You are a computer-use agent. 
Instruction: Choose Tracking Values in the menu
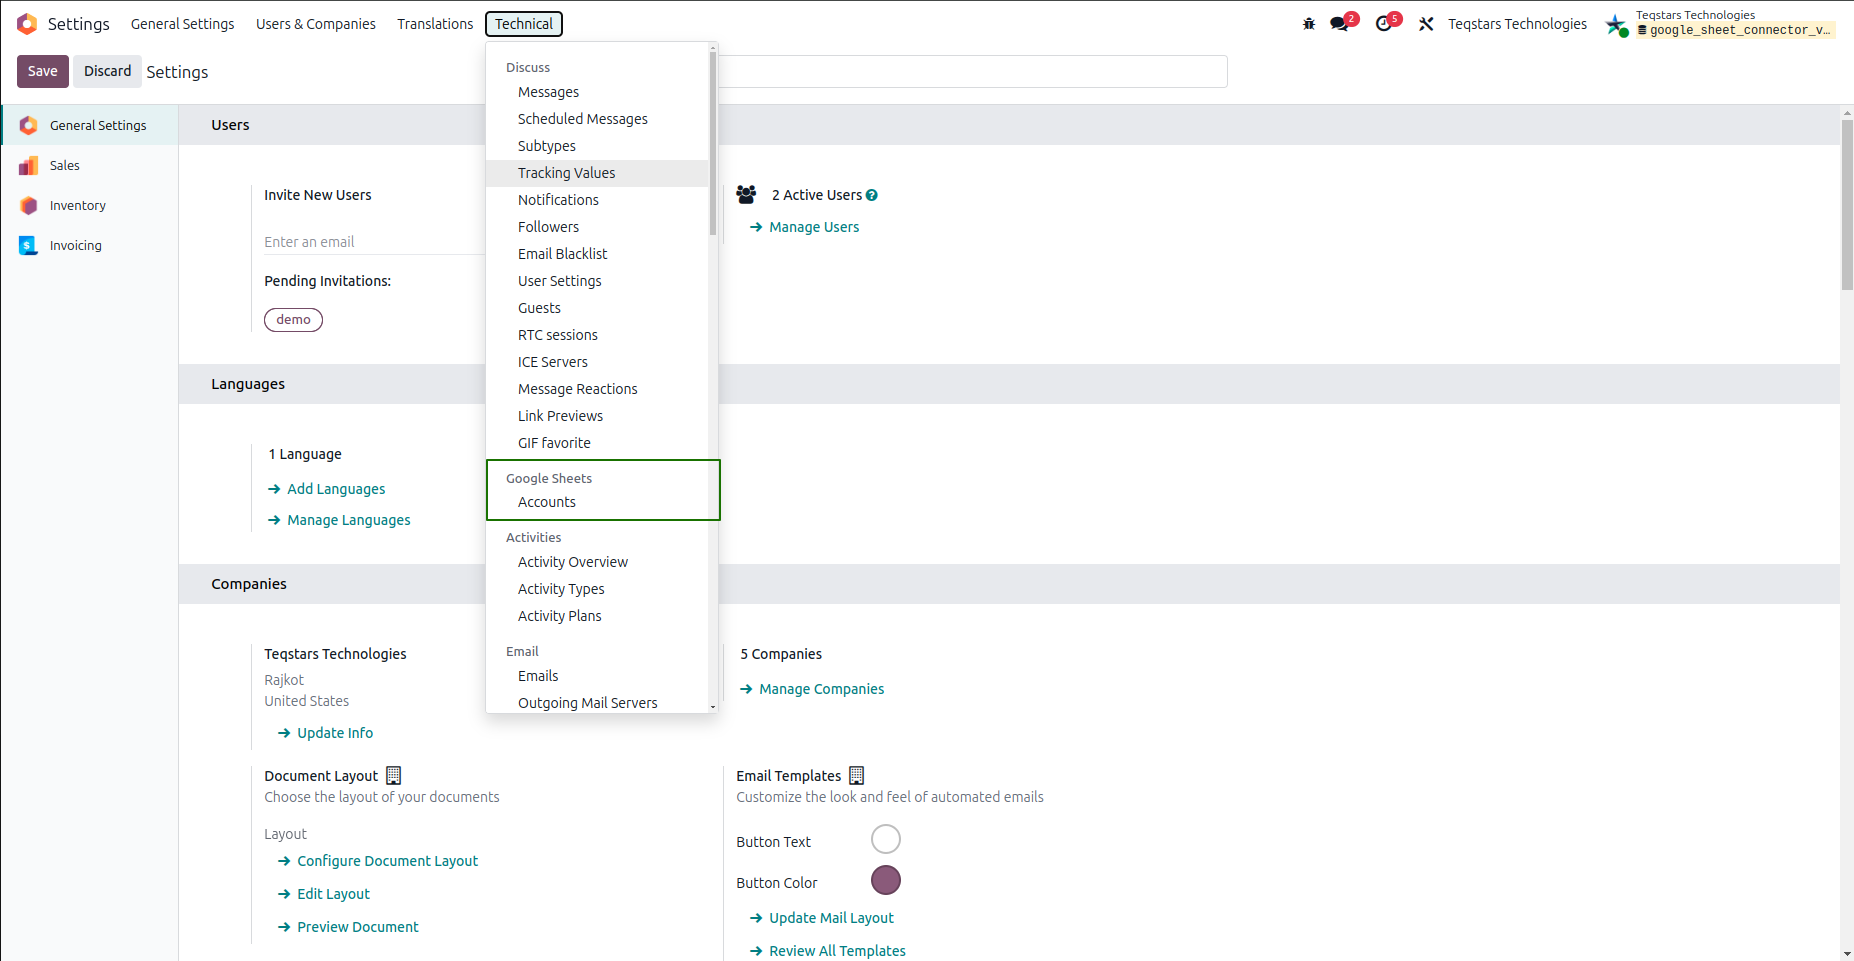coord(597,173)
